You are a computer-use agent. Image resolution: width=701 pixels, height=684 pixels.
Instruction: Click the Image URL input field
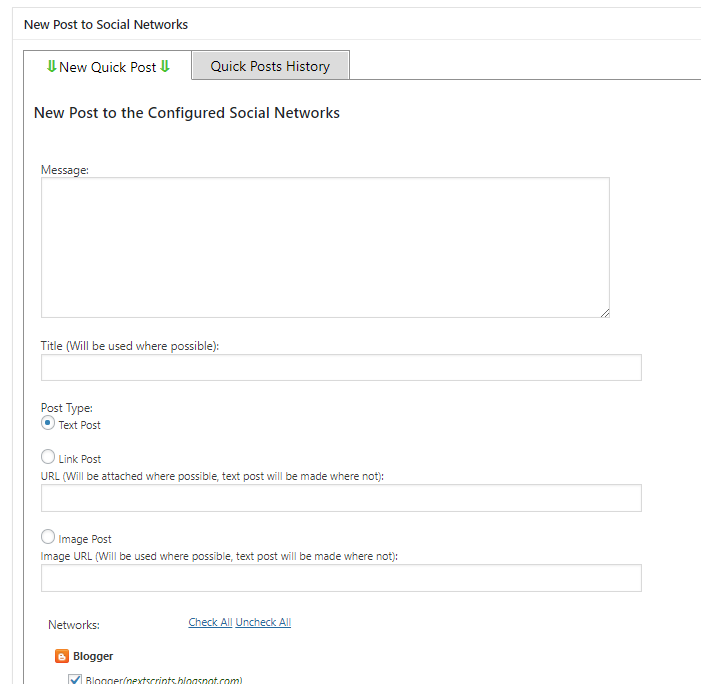pyautogui.click(x=341, y=578)
